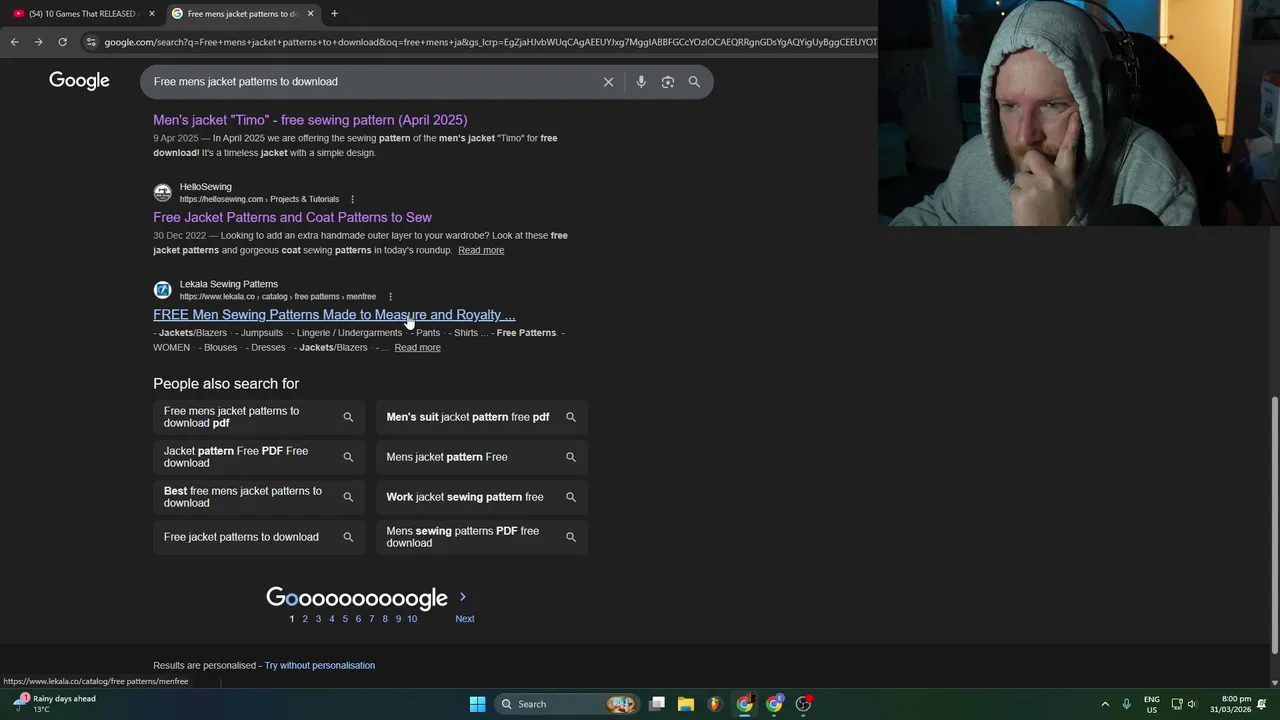
Task: Open Free Jacket Patterns and Coat Patterns link
Action: pos(292,217)
